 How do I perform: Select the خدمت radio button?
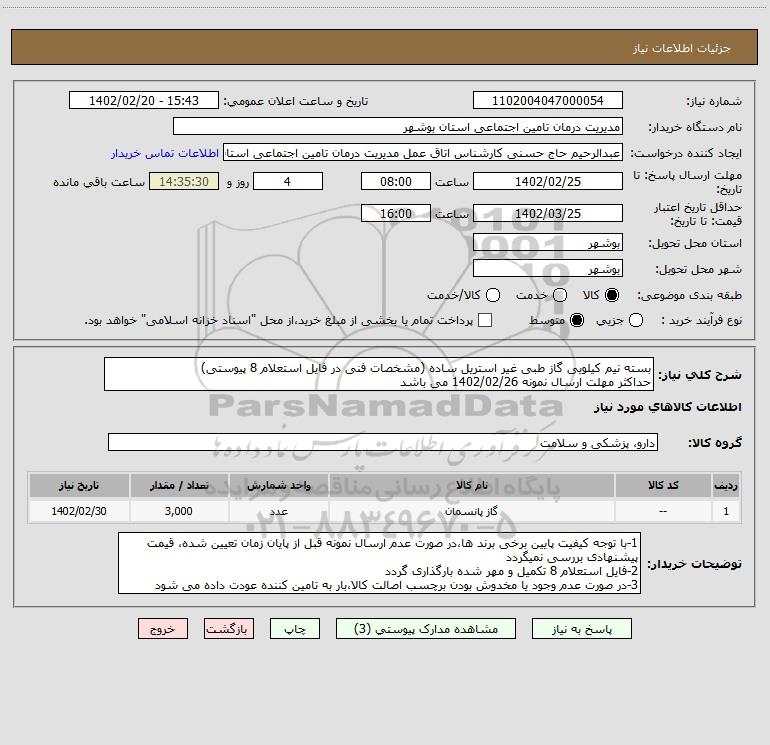point(560,295)
